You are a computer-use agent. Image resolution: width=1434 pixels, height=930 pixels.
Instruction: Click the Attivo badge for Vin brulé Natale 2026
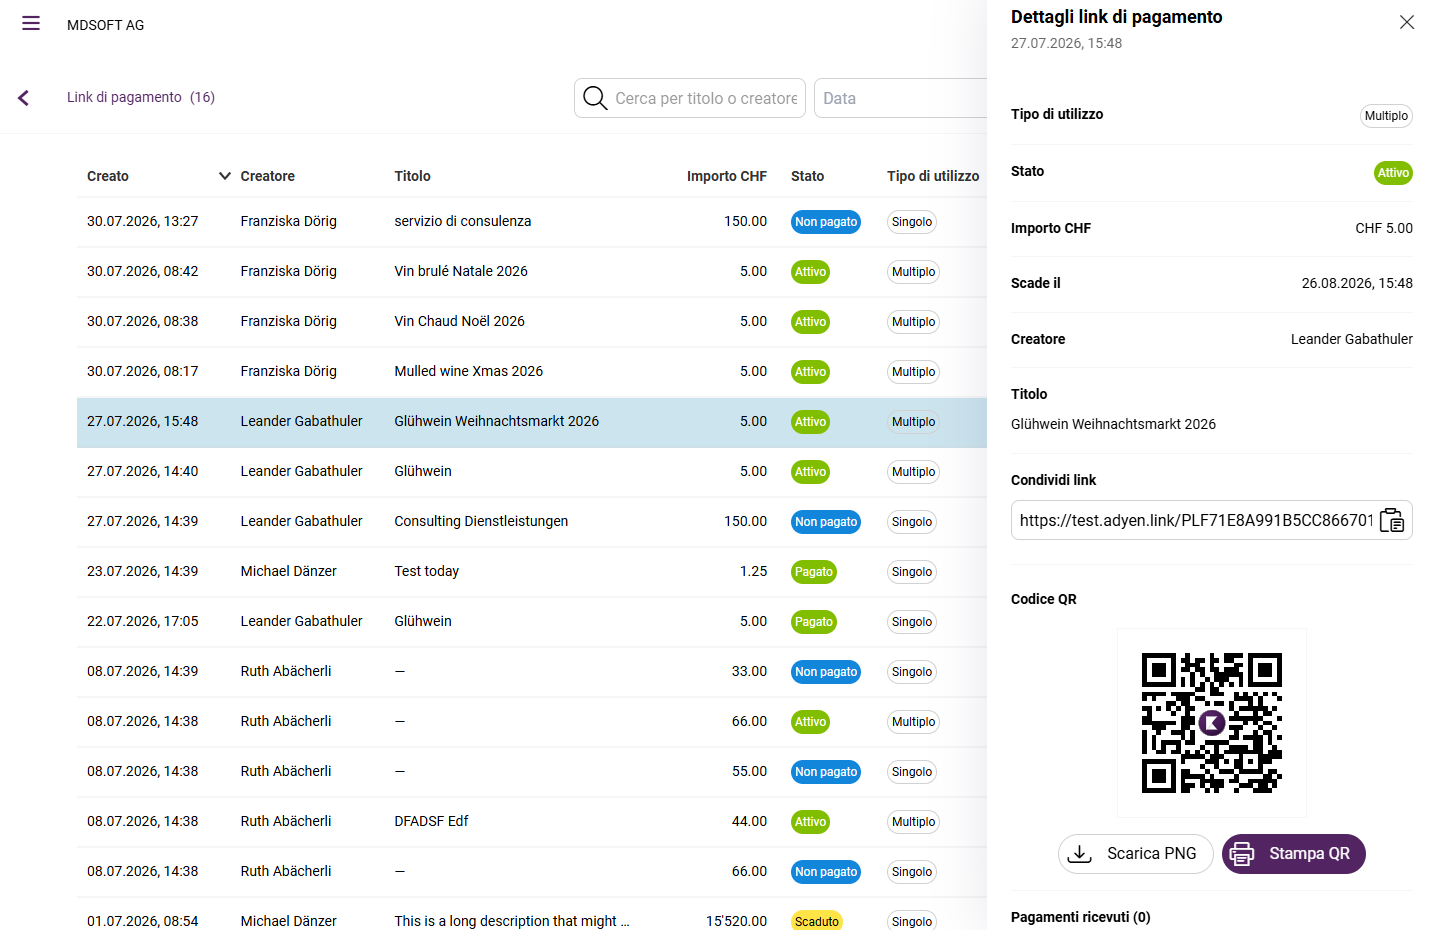(x=810, y=272)
